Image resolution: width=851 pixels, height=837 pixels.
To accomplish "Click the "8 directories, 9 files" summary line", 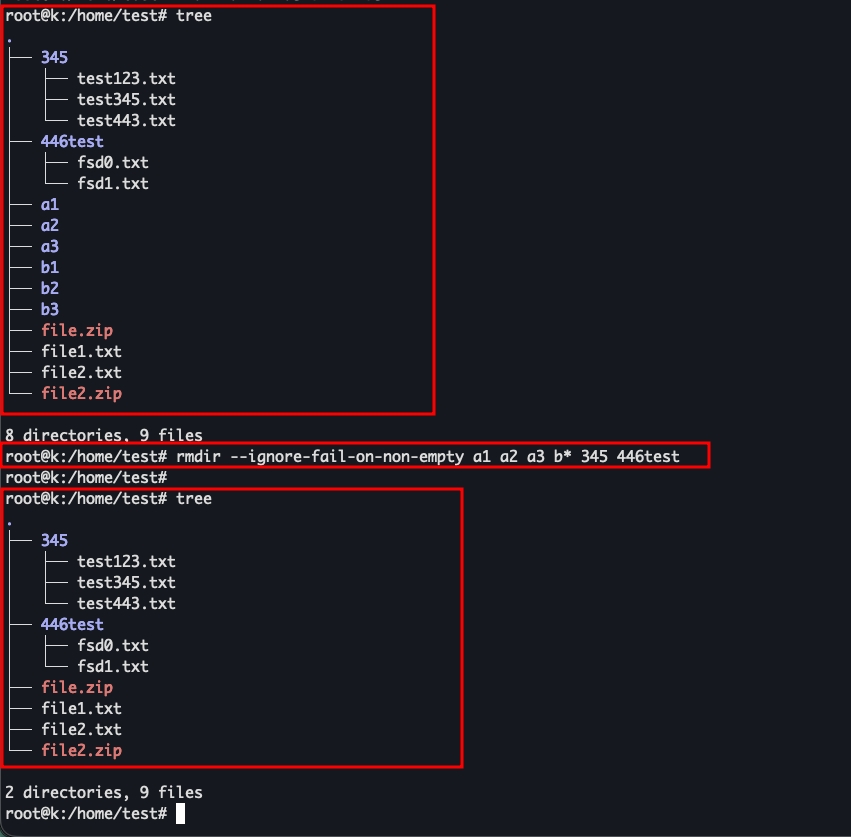I will pyautogui.click(x=104, y=435).
